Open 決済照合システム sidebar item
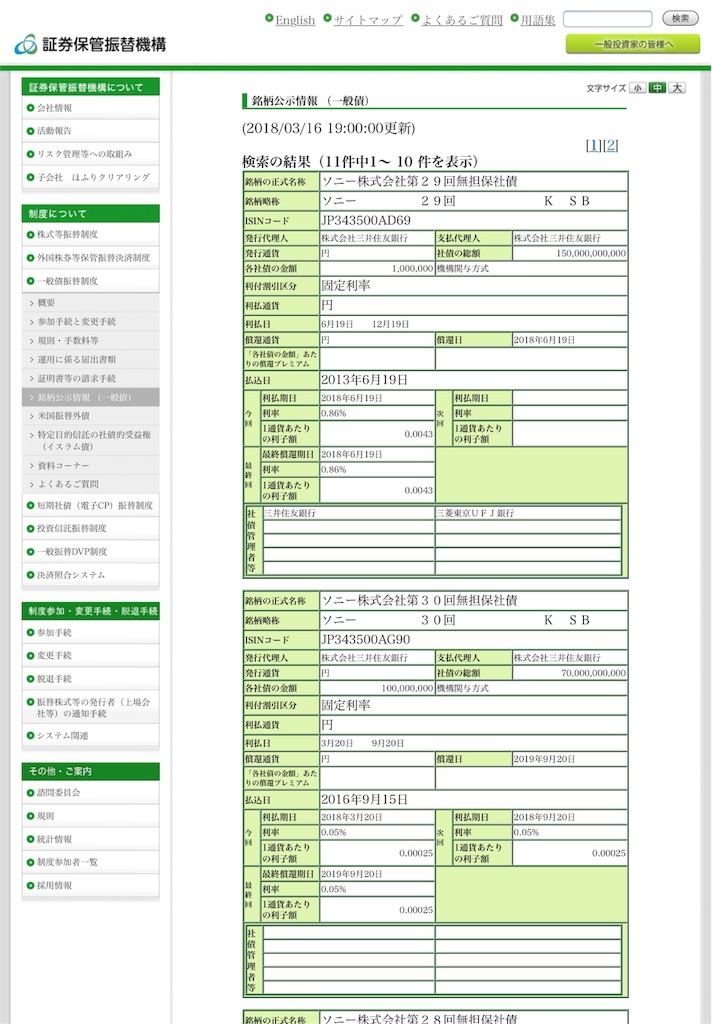 (x=90, y=575)
